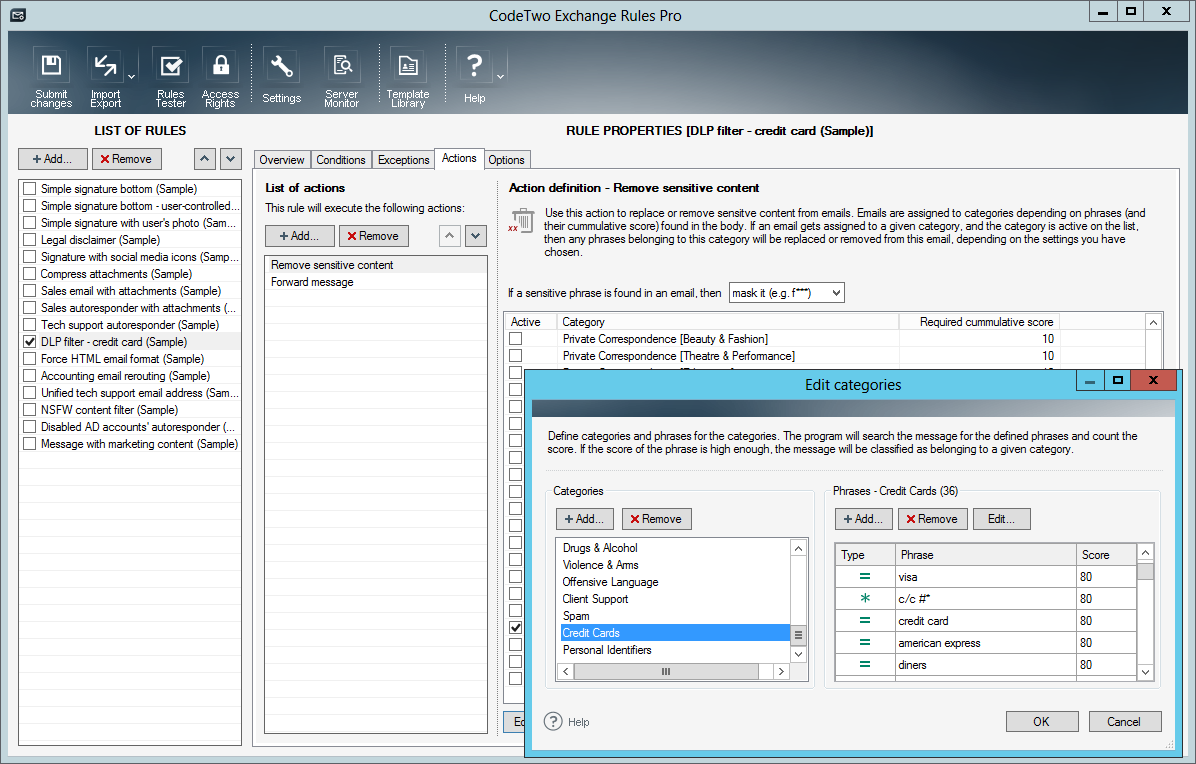Add a new phrase to Credit Cards
1196x764 pixels.
(x=863, y=518)
